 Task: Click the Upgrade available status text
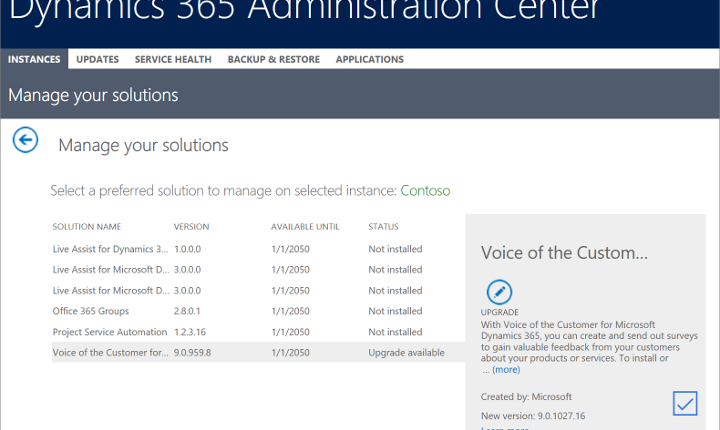(x=404, y=353)
